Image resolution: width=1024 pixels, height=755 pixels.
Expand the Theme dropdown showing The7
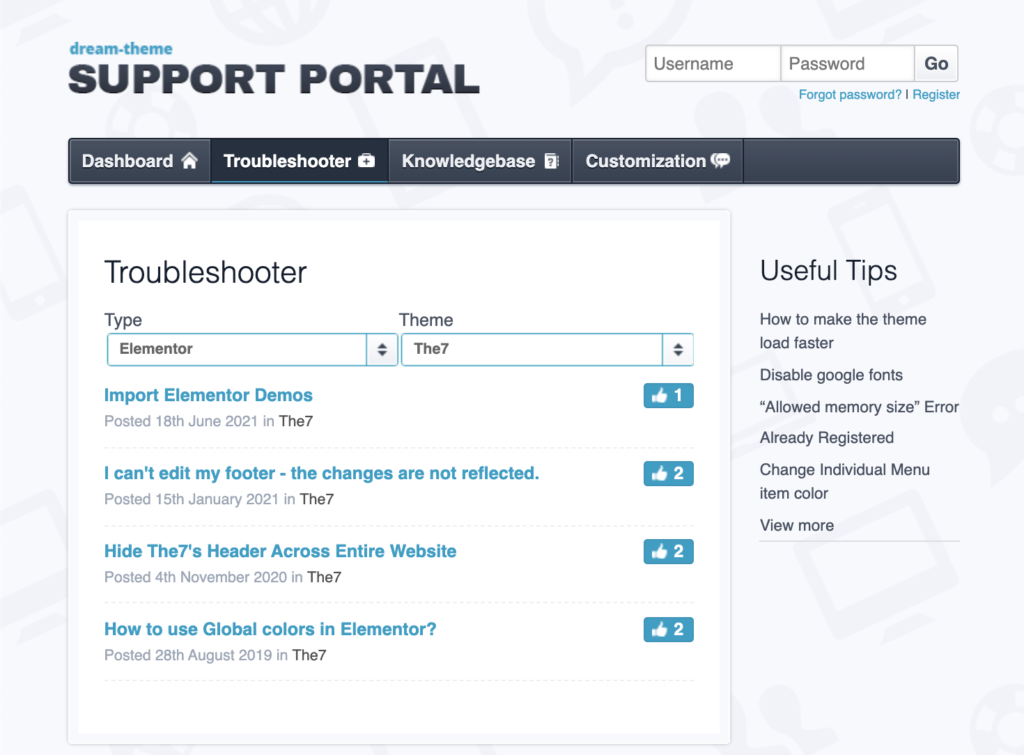click(x=547, y=349)
